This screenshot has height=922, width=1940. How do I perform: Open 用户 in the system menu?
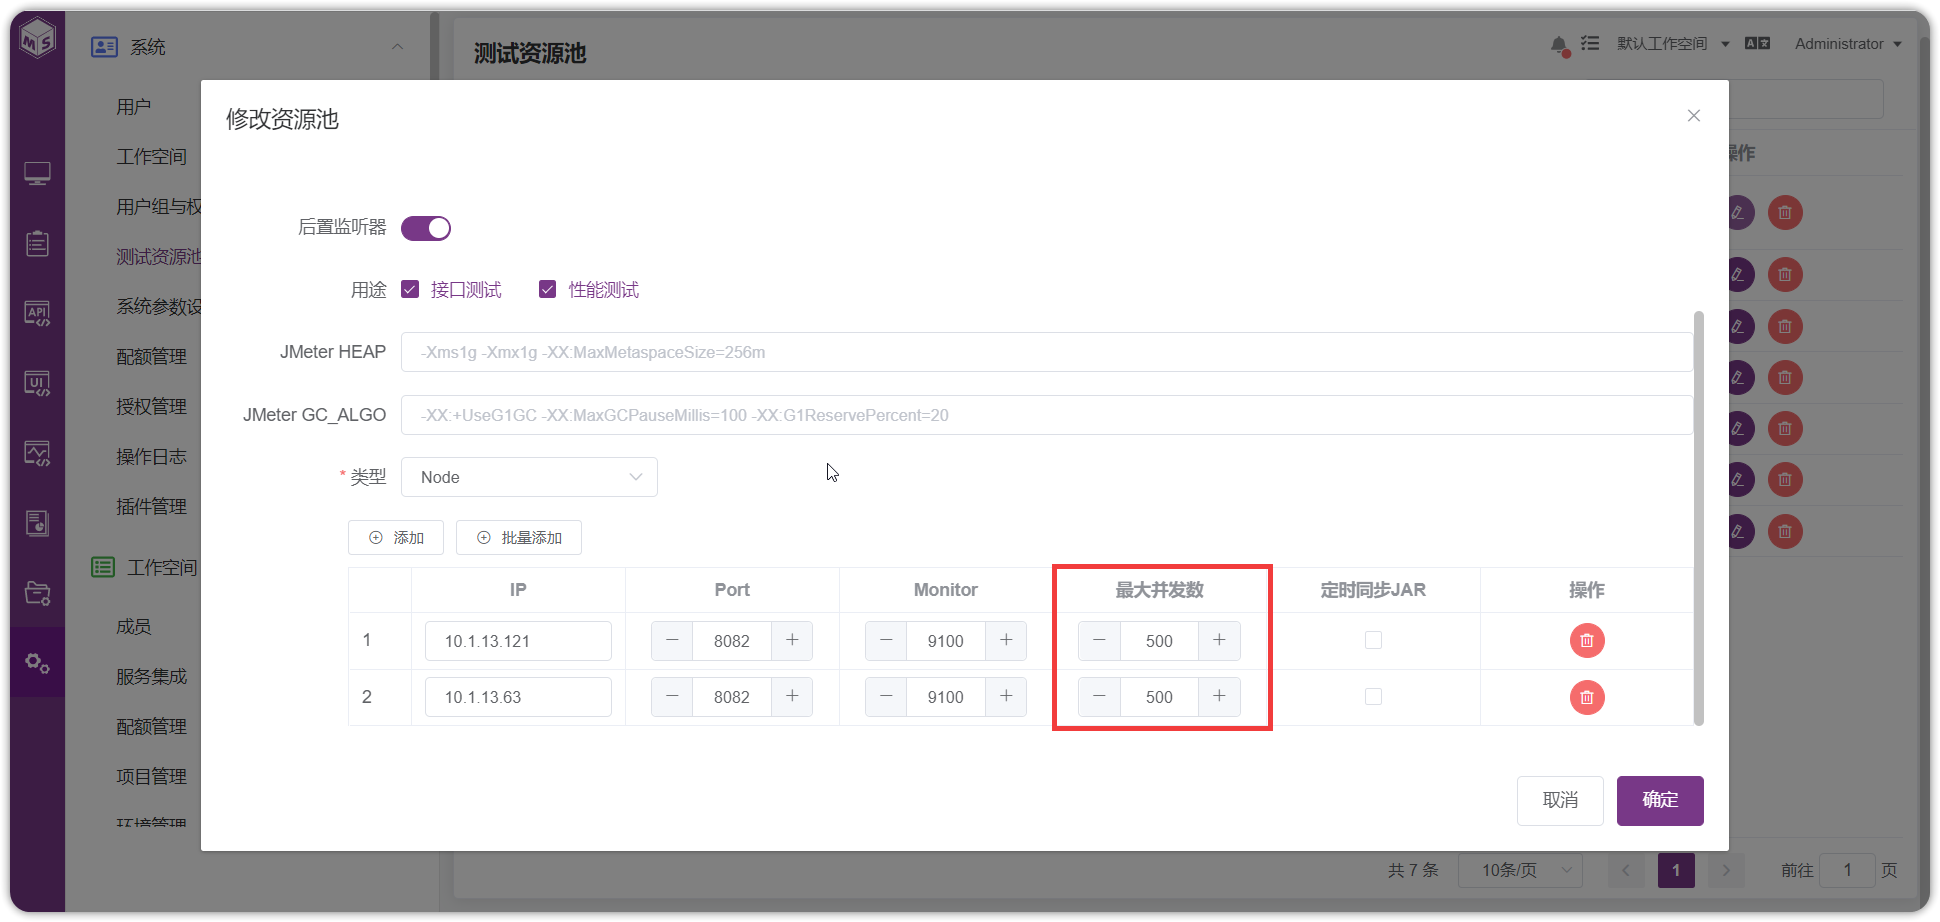point(134,107)
